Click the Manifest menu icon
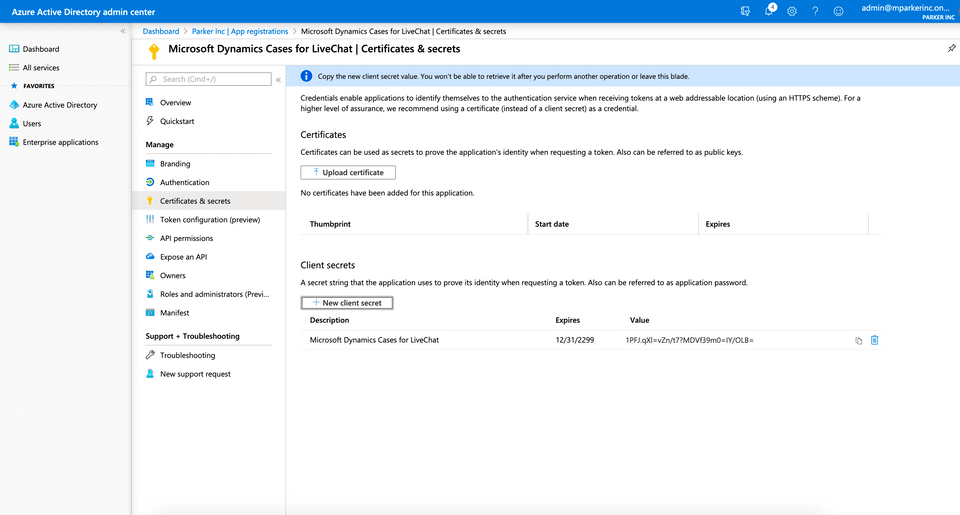The image size is (960, 515). click(150, 313)
